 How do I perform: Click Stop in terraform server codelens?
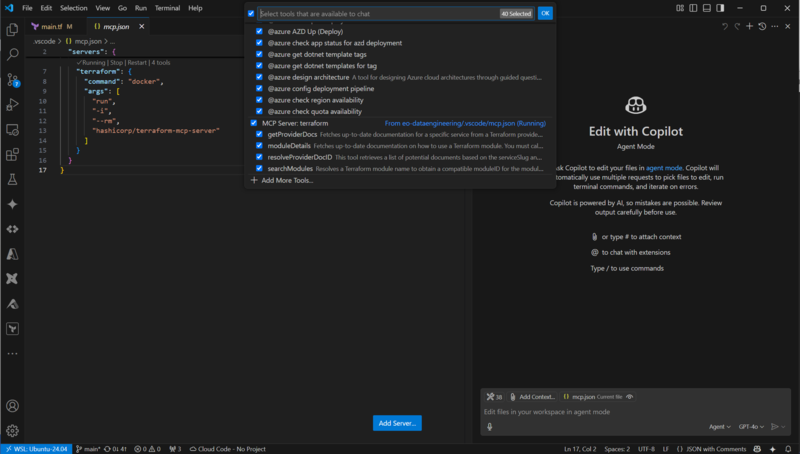pos(116,63)
